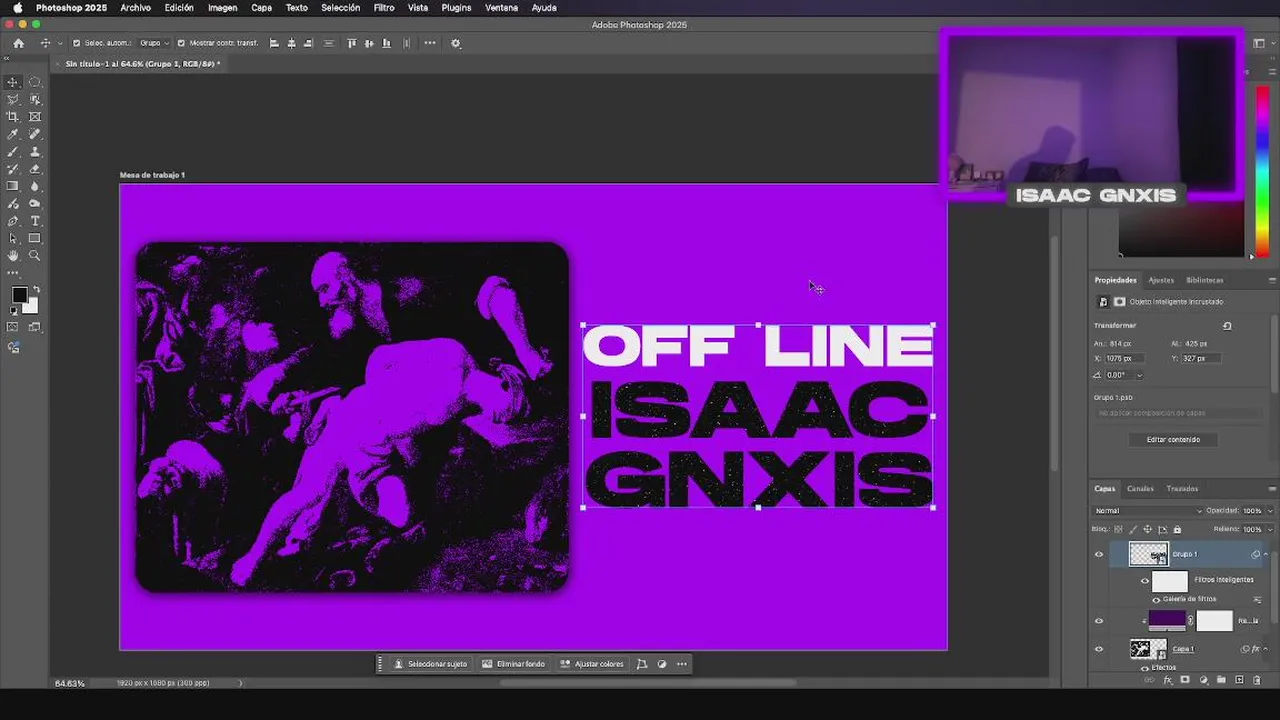Screen dimensions: 1280x720
Task: Hide the Capa 1 layer
Action: [1099, 649]
